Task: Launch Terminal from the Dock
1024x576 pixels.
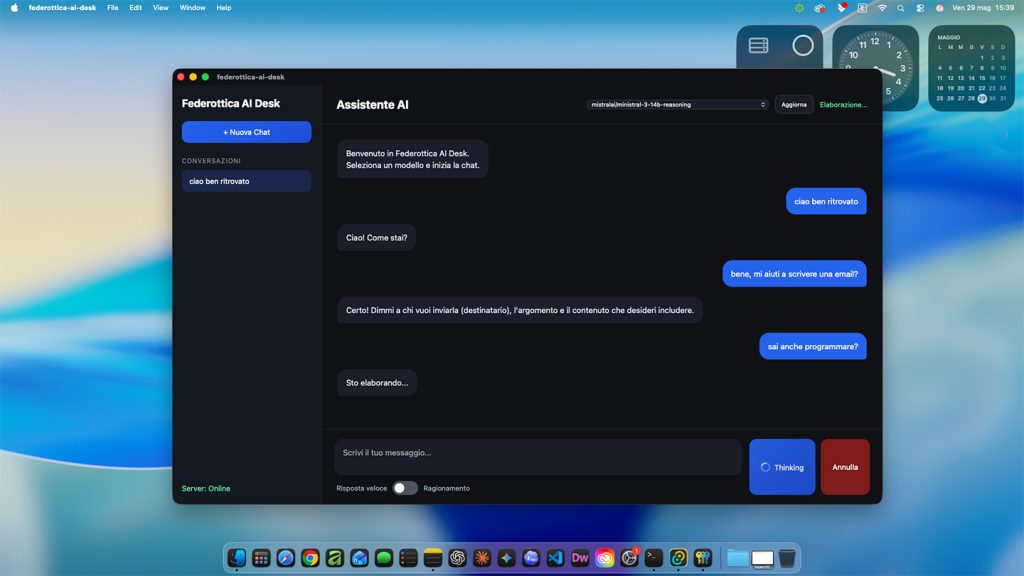Action: 654,558
